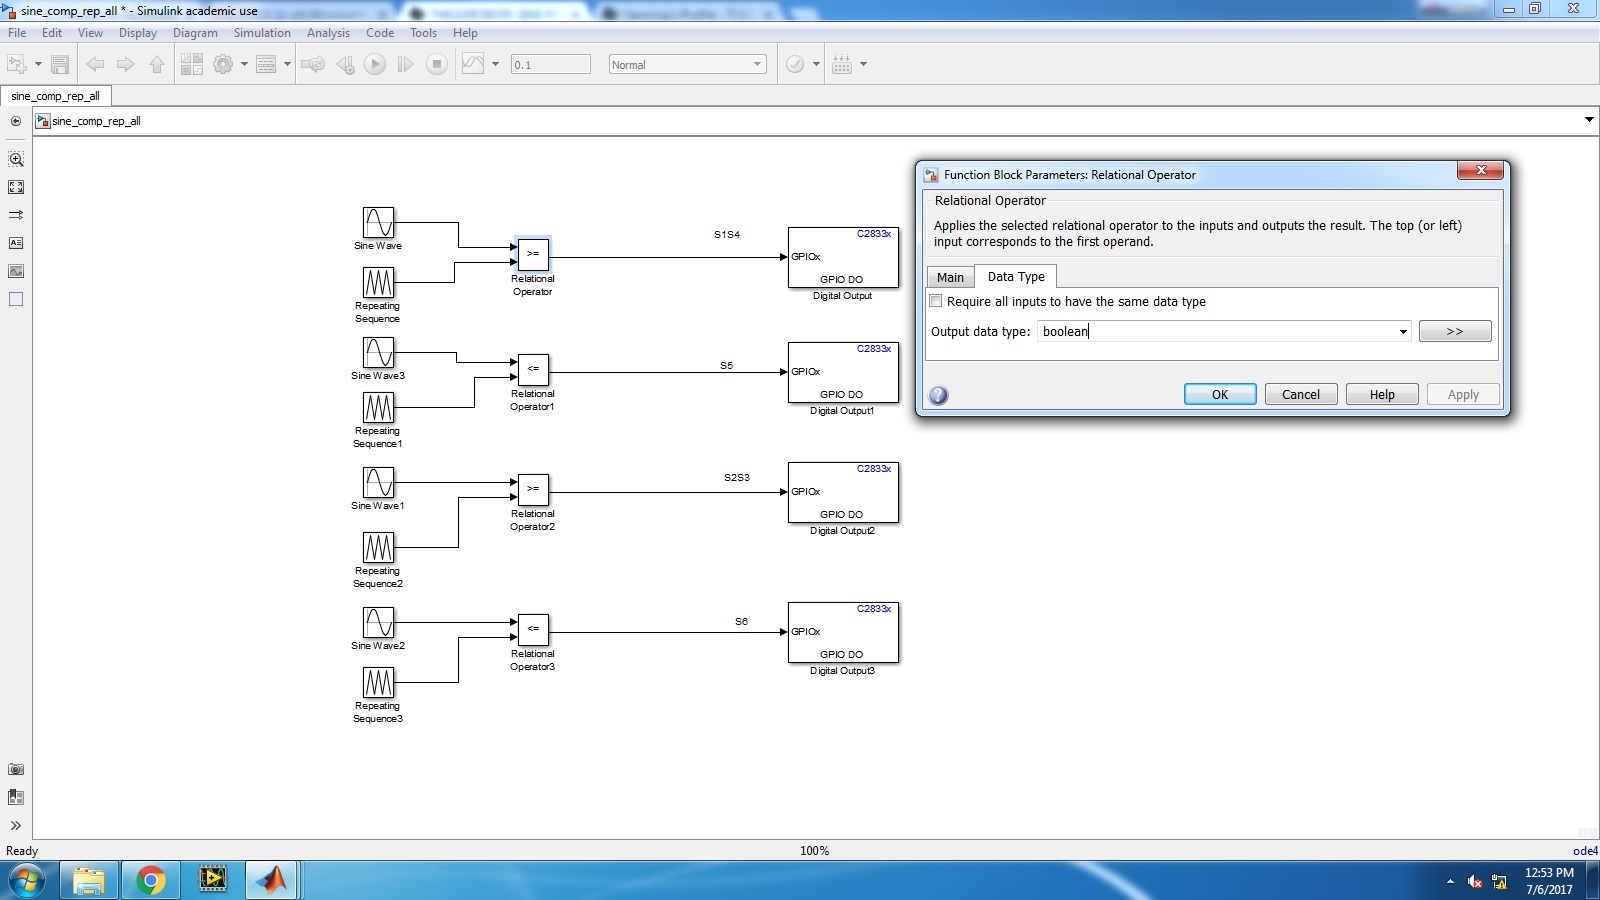The image size is (1600, 900).
Task: Open the Model Explorer dropdown arrow
Action: click(x=287, y=64)
